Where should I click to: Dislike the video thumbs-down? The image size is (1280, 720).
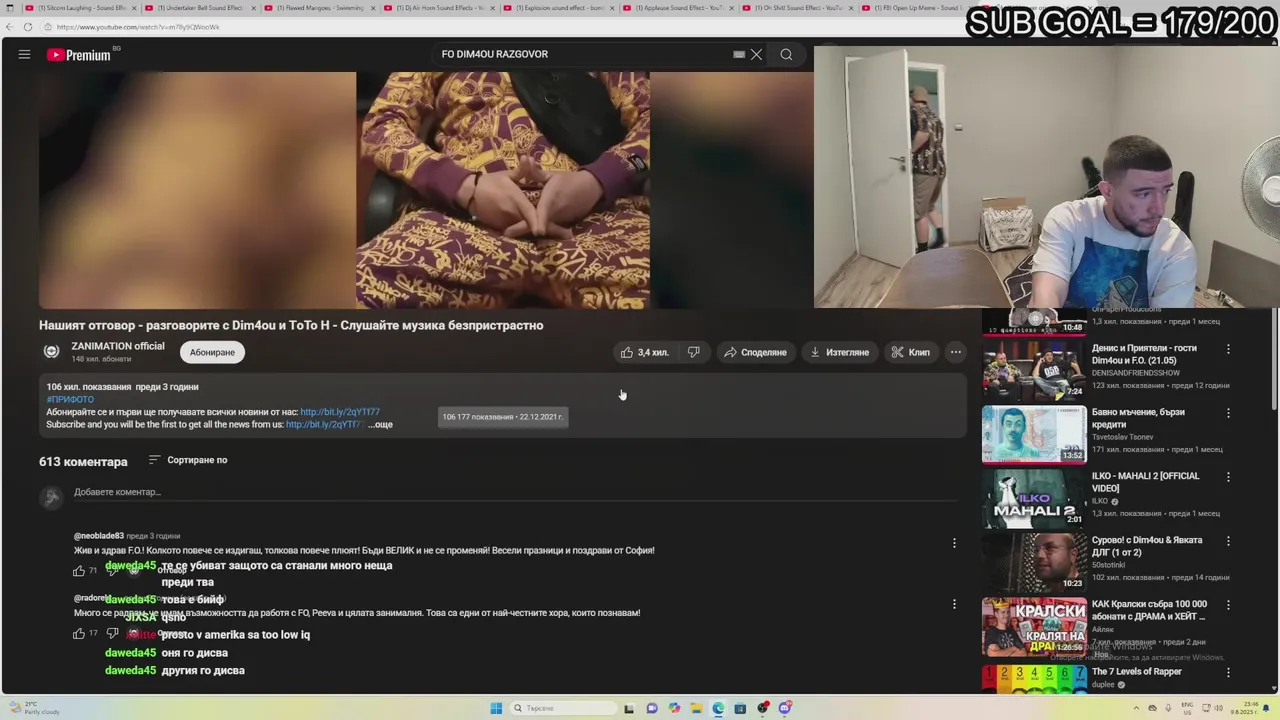click(x=694, y=352)
